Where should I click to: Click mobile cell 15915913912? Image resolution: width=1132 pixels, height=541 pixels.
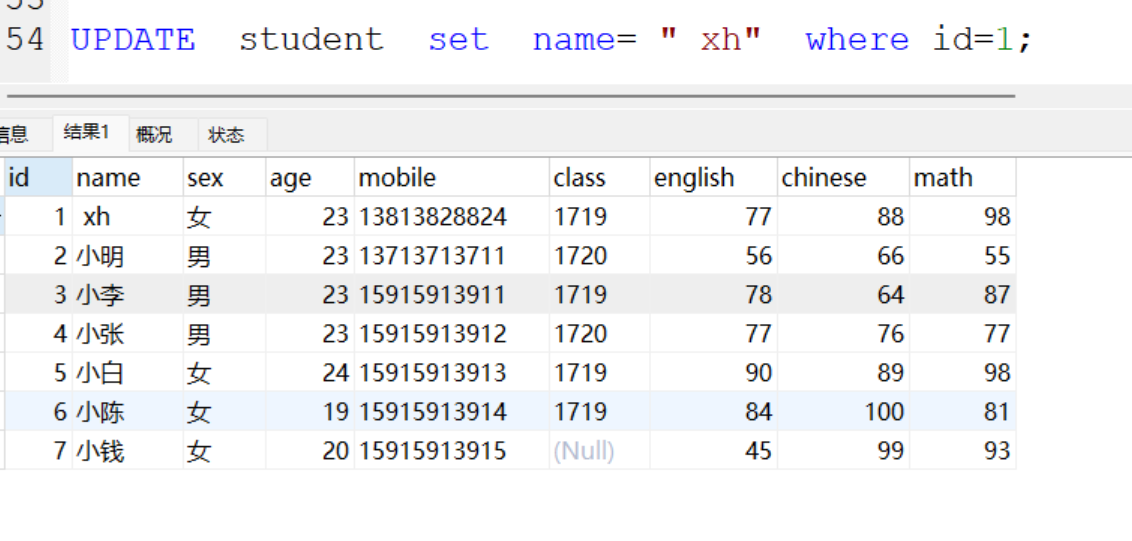[452, 334]
